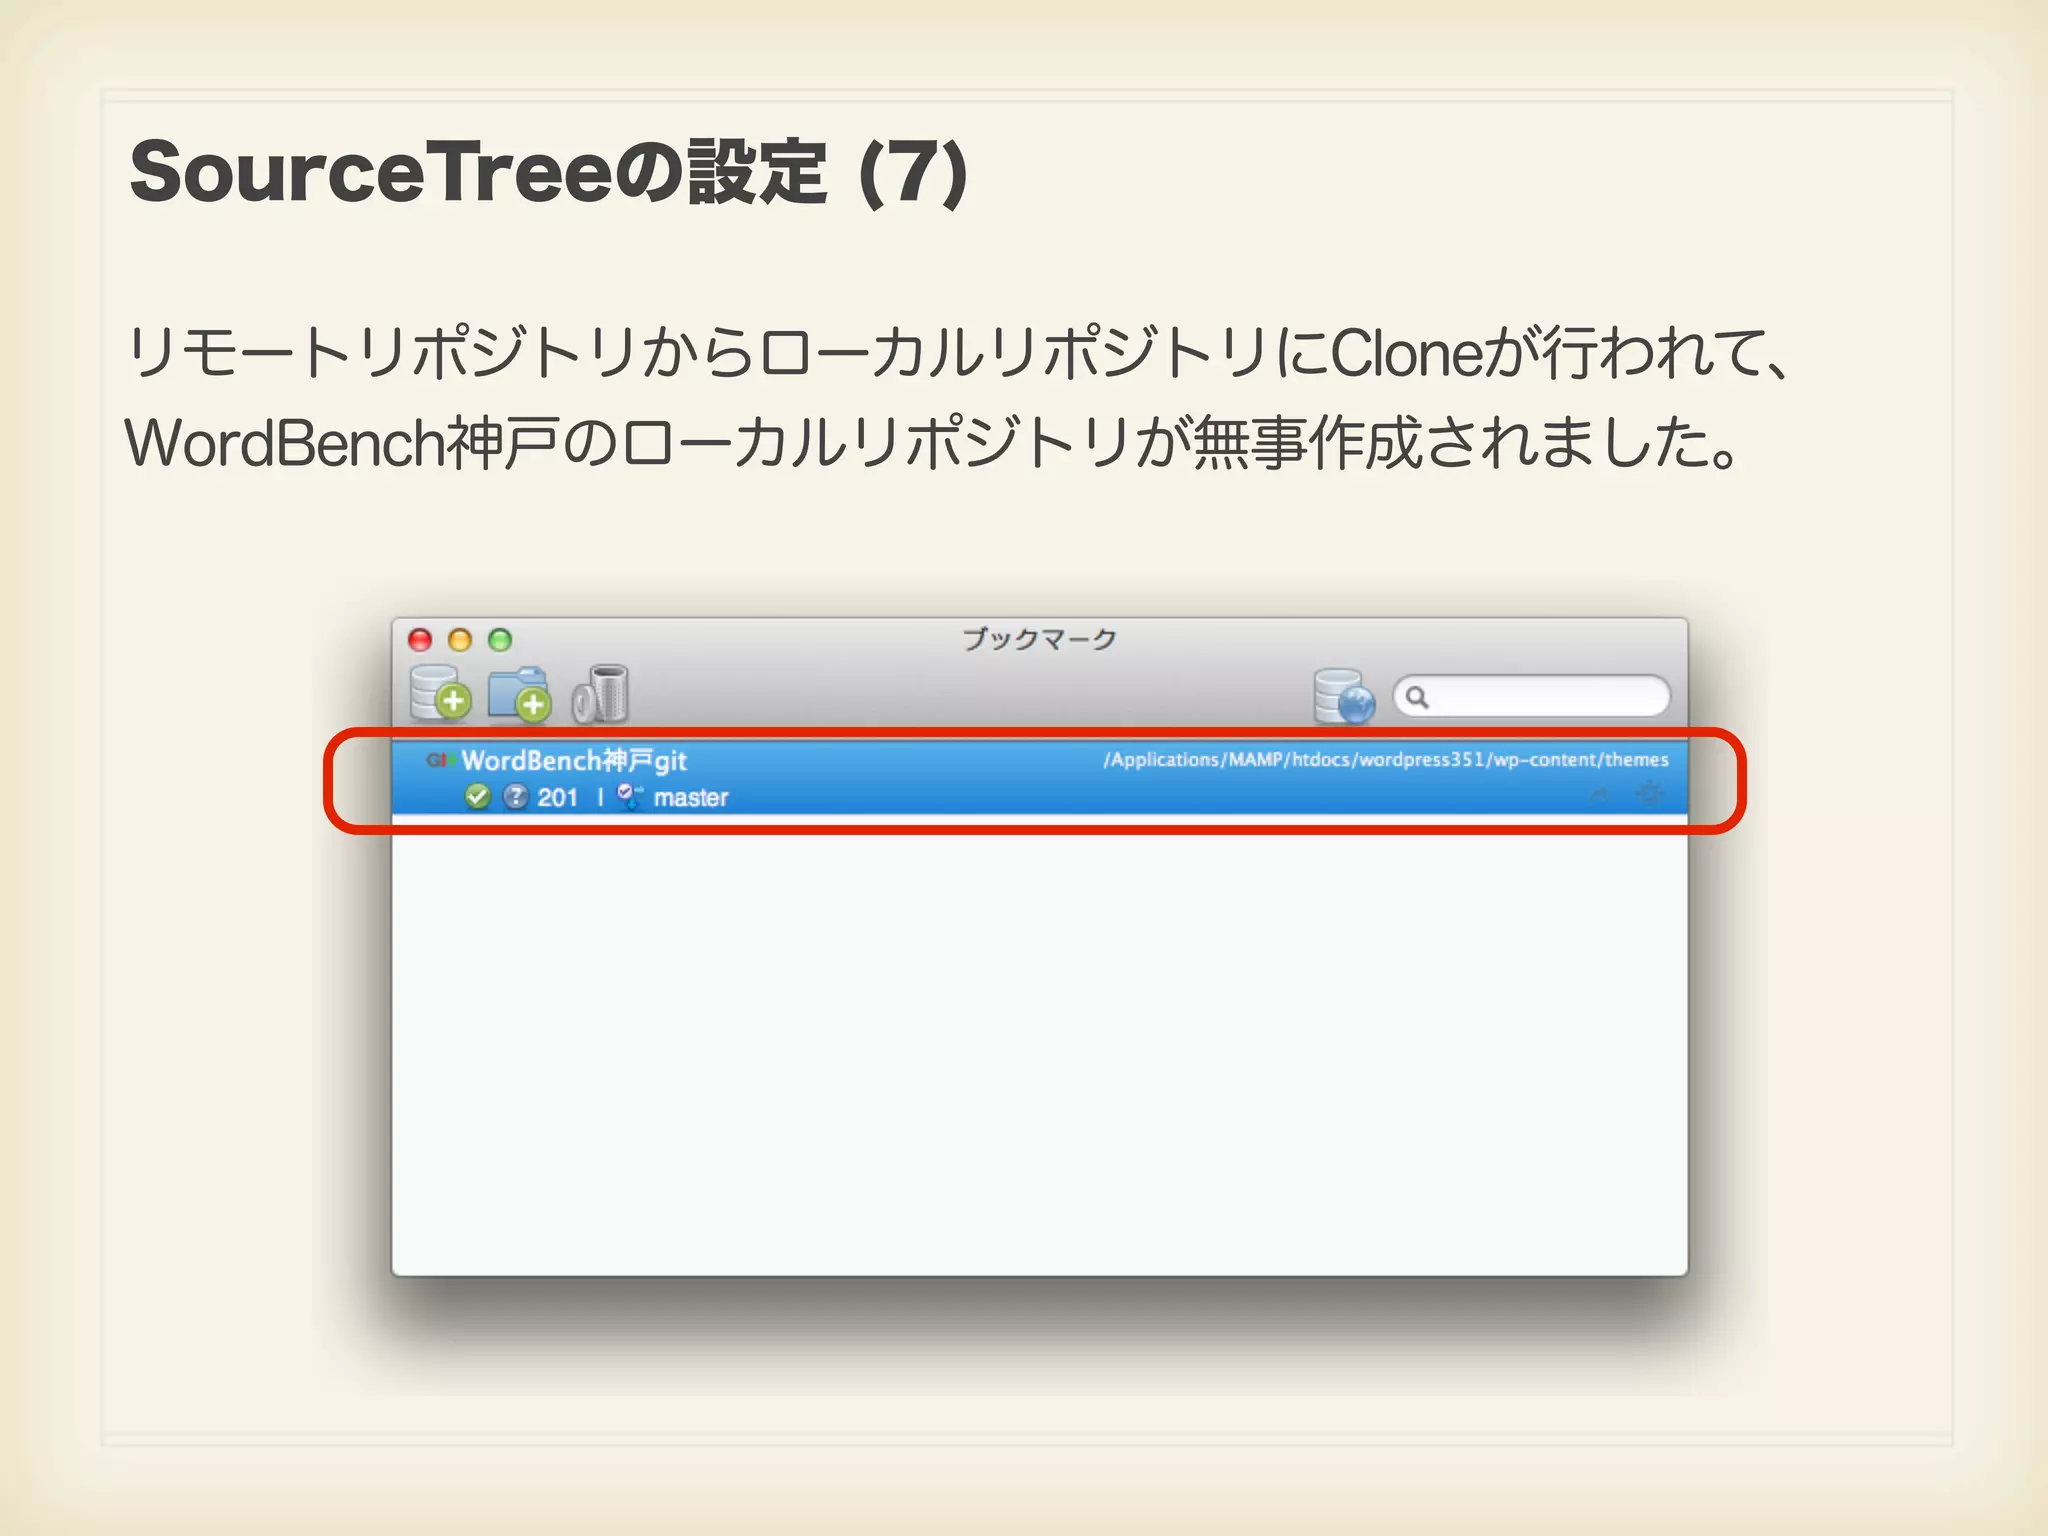
Task: Click the green checkmark status icon
Action: point(478,797)
